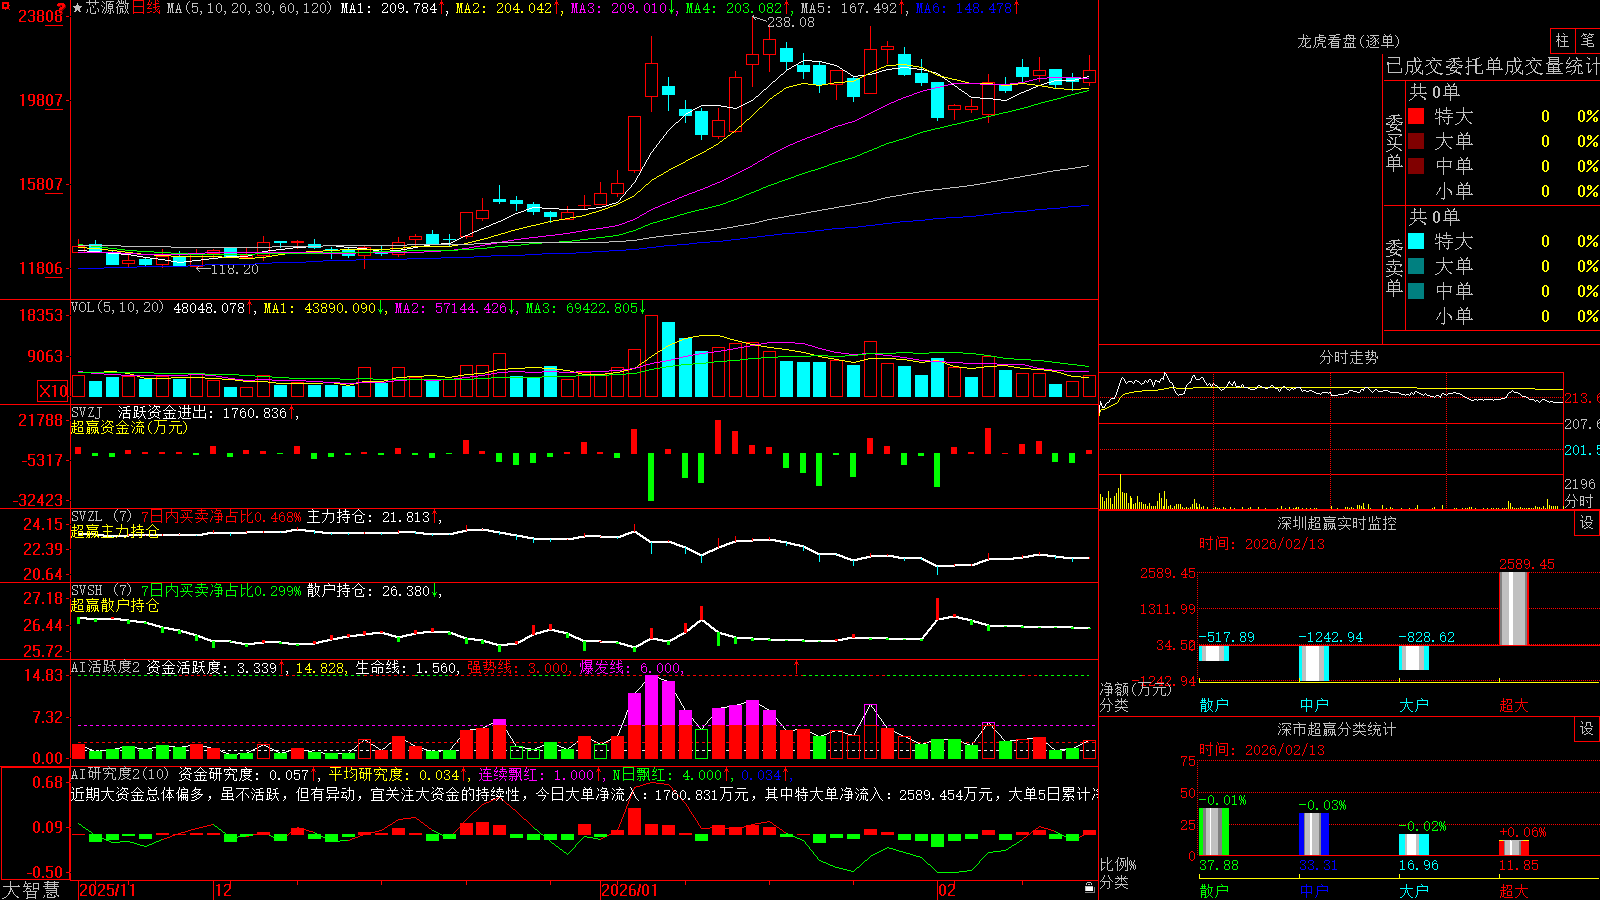Click the 大智慧 logo at bottom-left
Viewport: 1600px width, 900px height.
point(31,890)
